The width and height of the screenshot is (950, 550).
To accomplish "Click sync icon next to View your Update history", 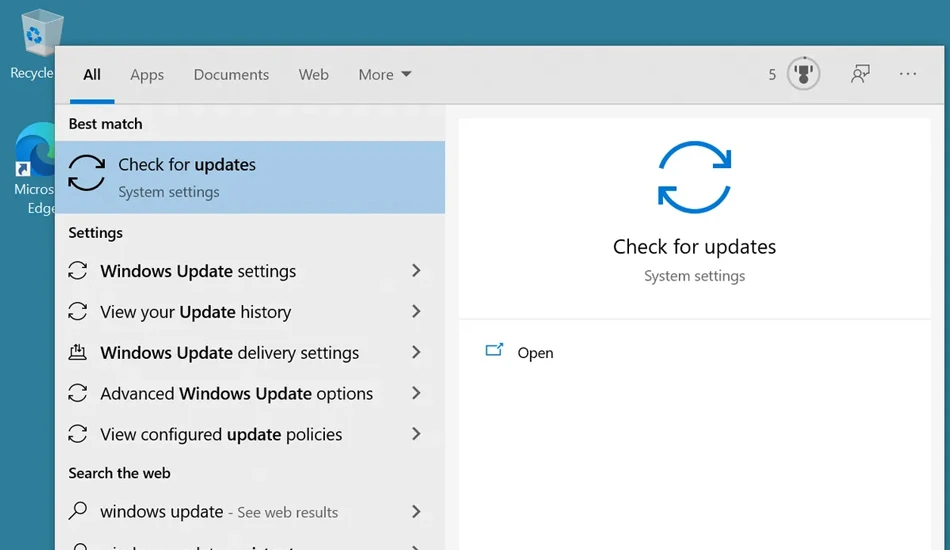I will click(78, 311).
